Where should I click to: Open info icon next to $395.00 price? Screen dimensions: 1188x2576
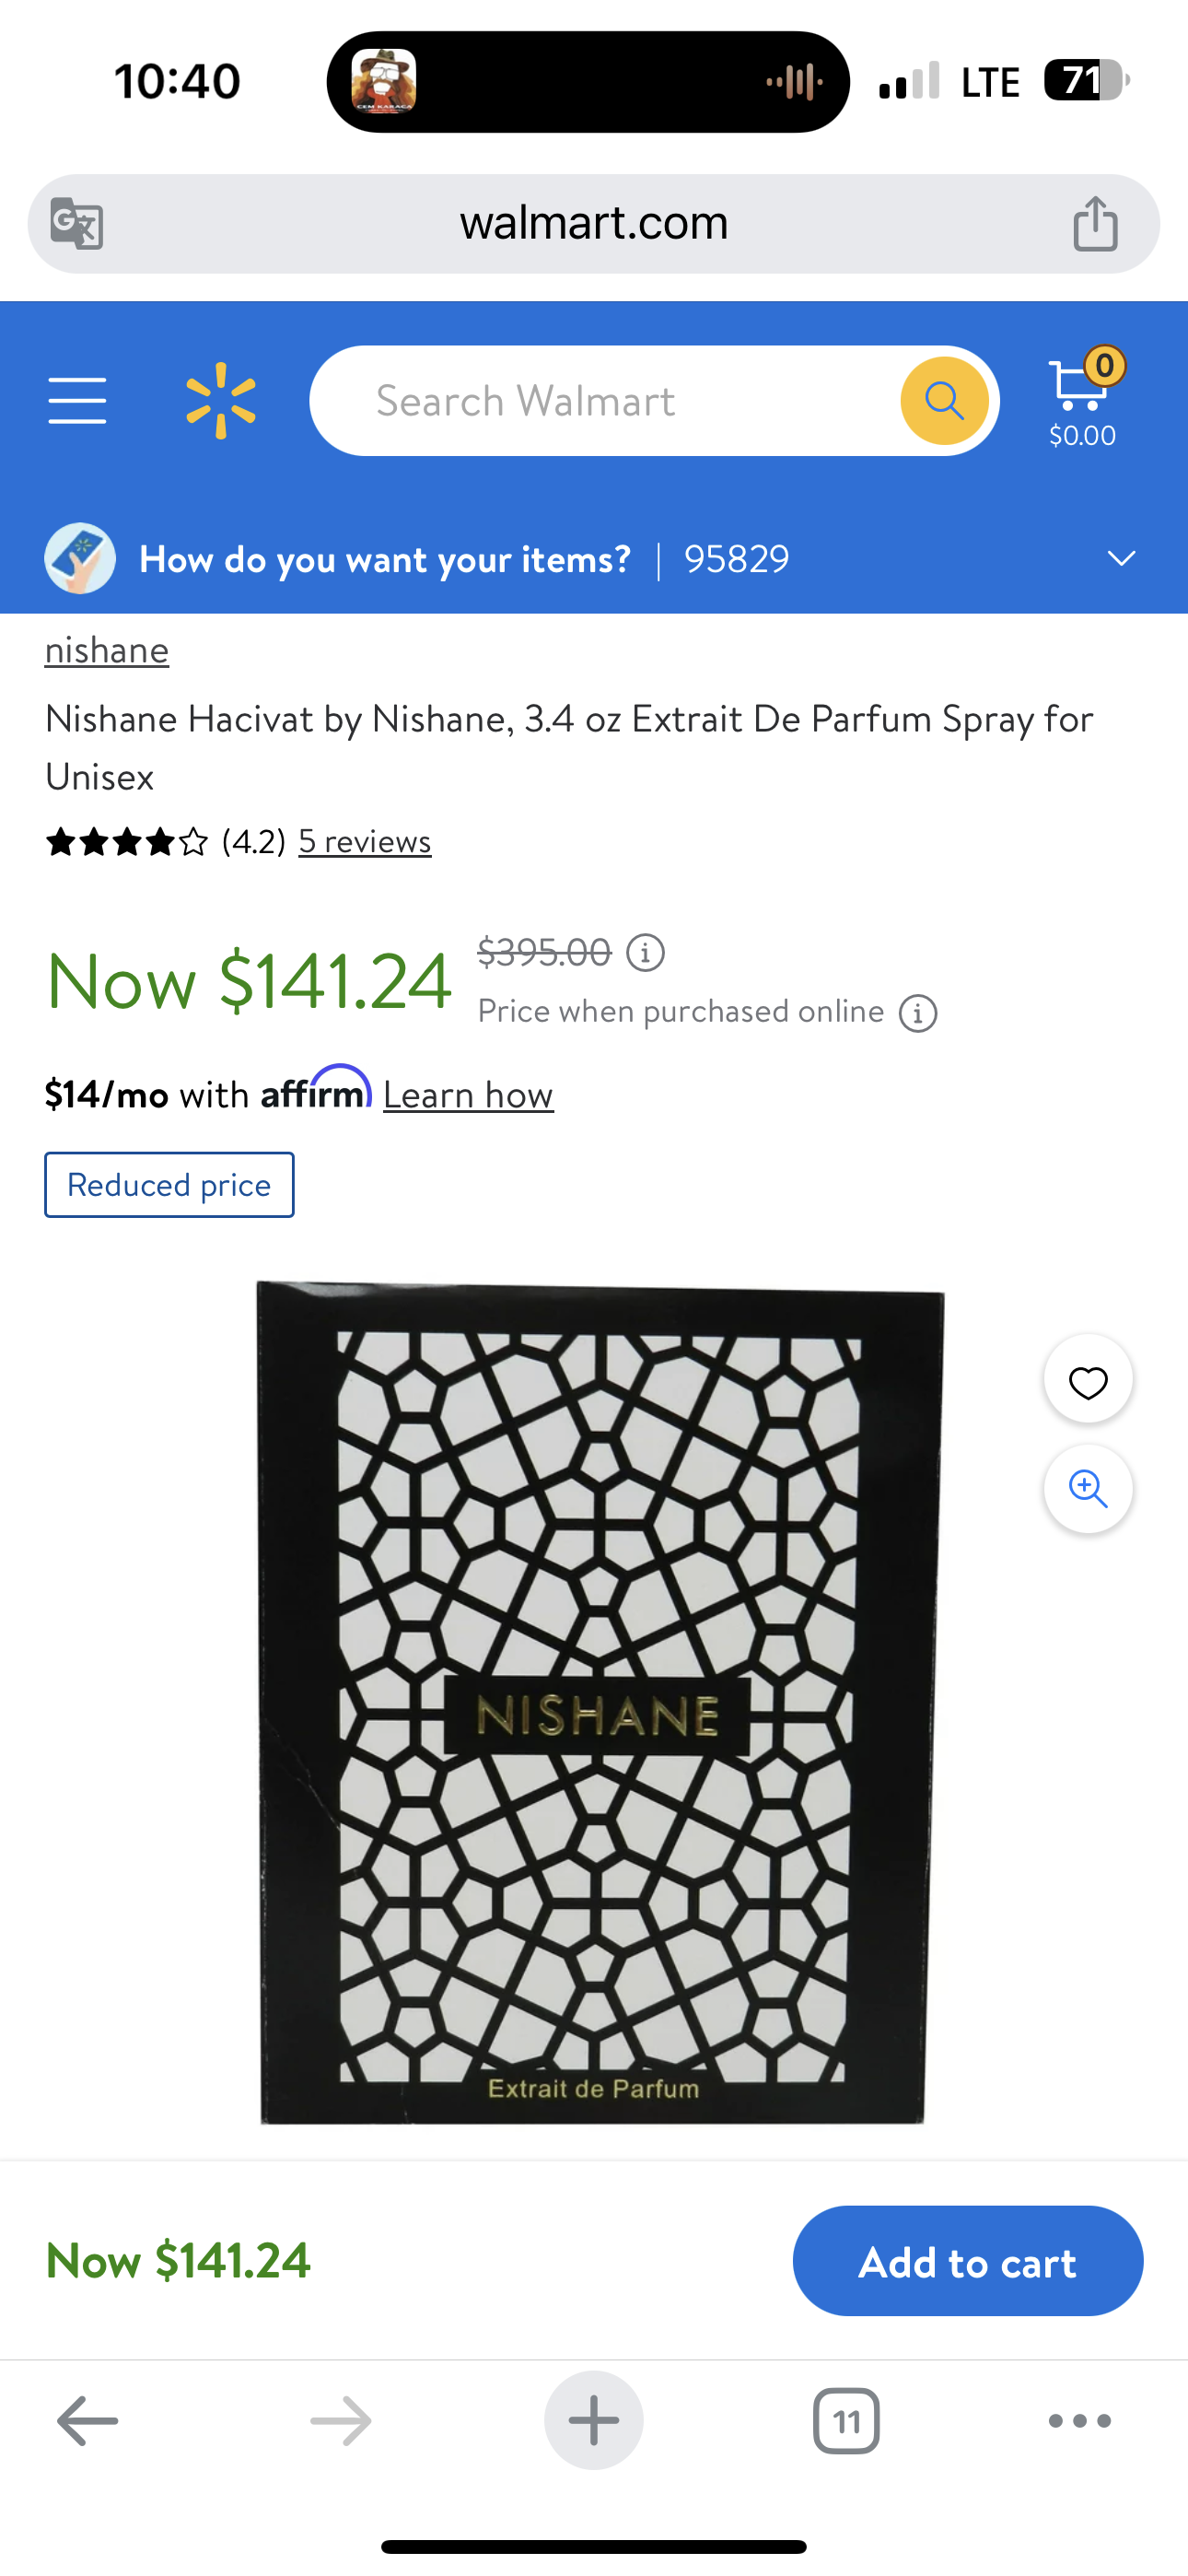click(x=645, y=952)
